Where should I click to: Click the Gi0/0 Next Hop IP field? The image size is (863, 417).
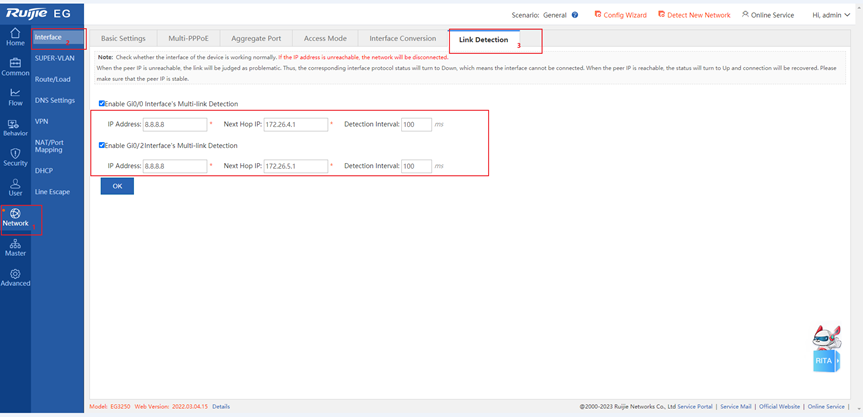[295, 125]
